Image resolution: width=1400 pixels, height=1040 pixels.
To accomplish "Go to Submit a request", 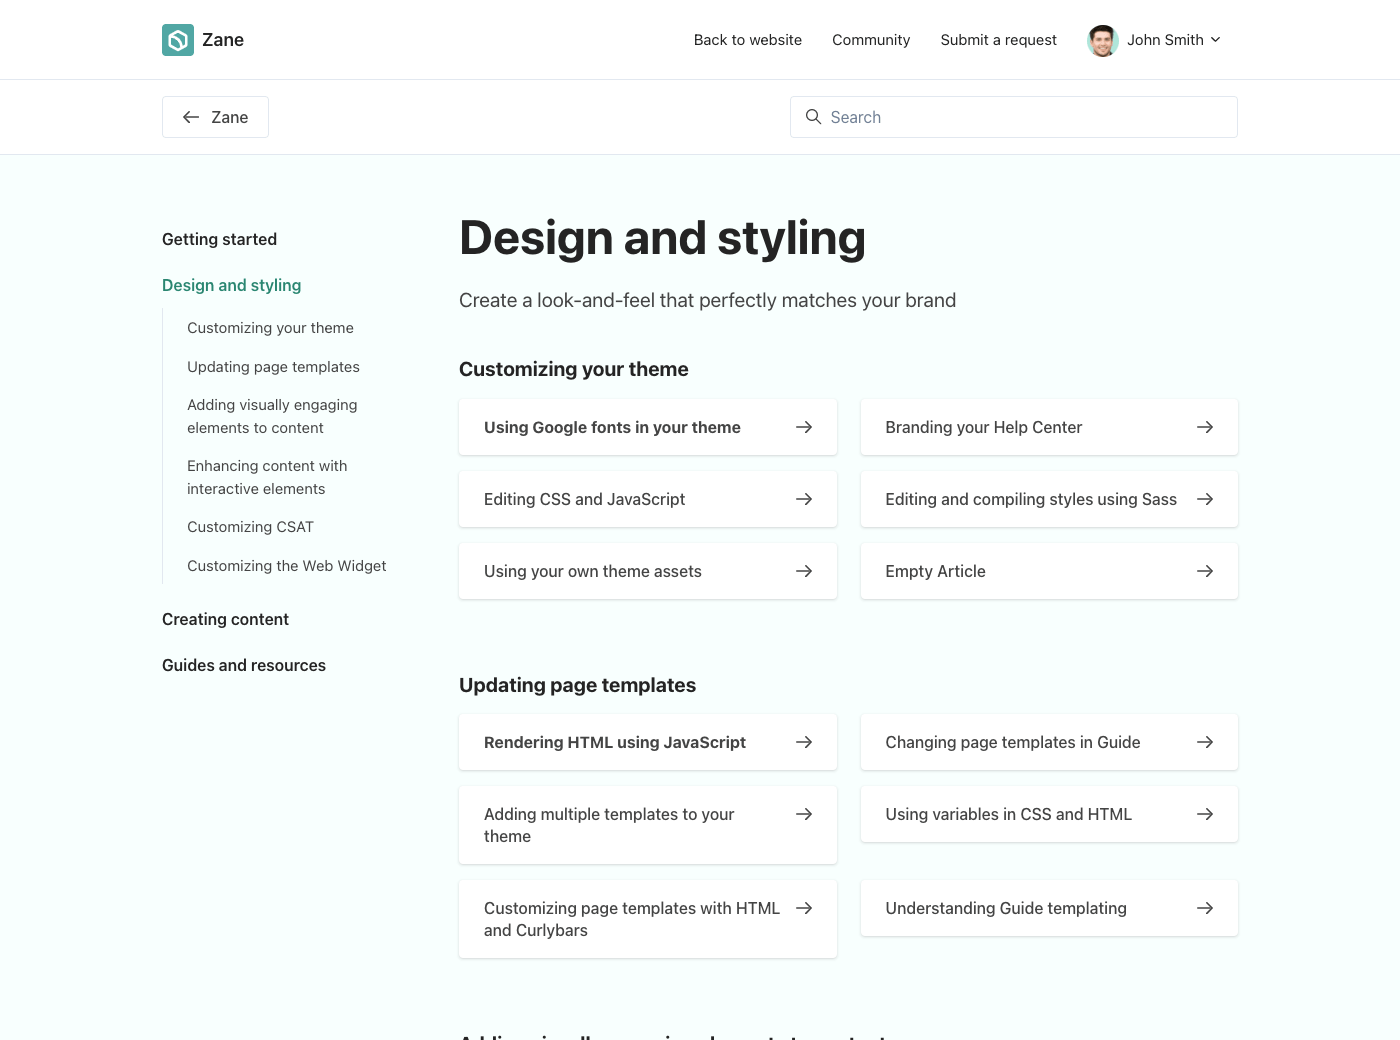I will tap(998, 40).
